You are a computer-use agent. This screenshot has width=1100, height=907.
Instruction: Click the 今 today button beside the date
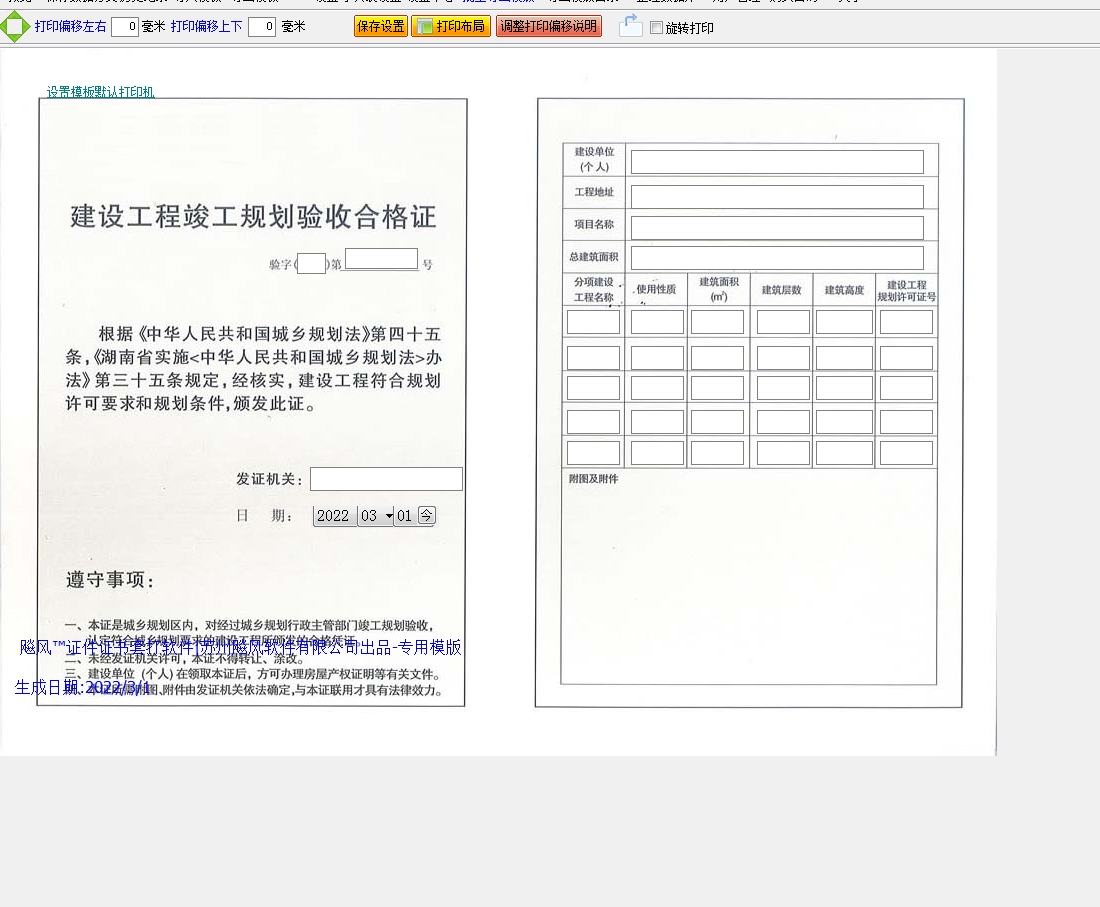(x=426, y=516)
